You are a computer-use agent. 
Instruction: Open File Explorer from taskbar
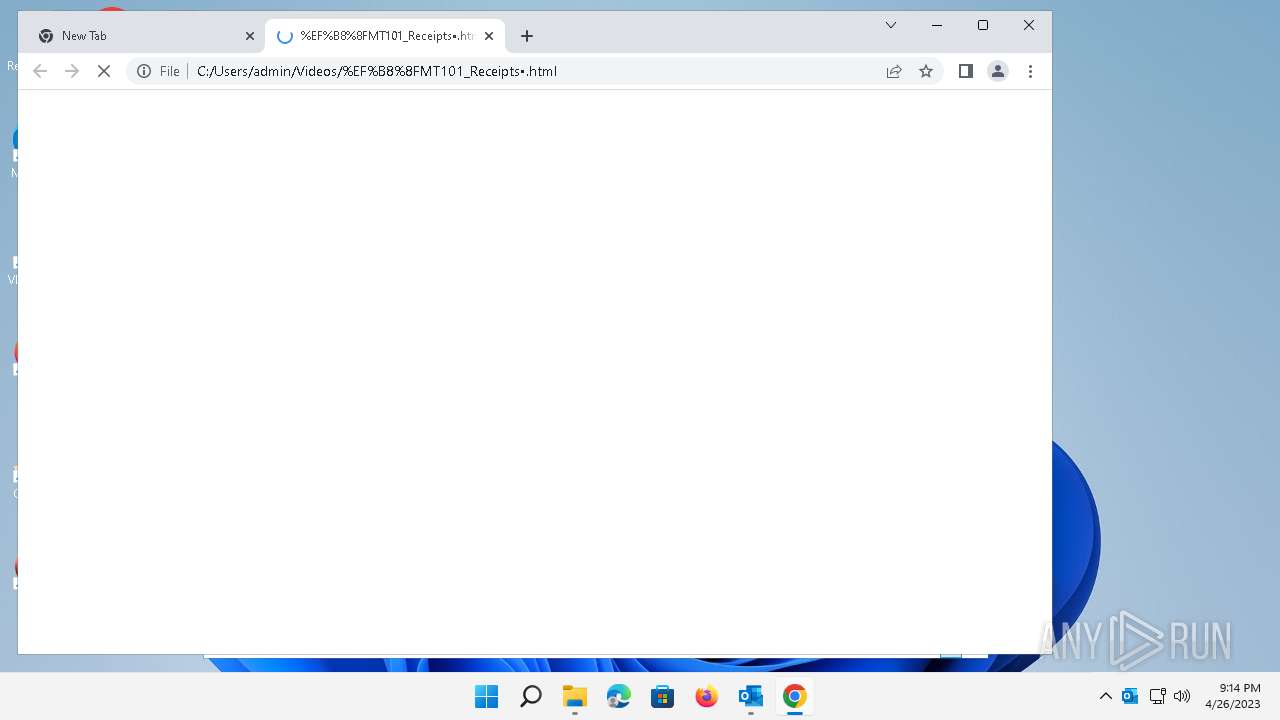(575, 696)
